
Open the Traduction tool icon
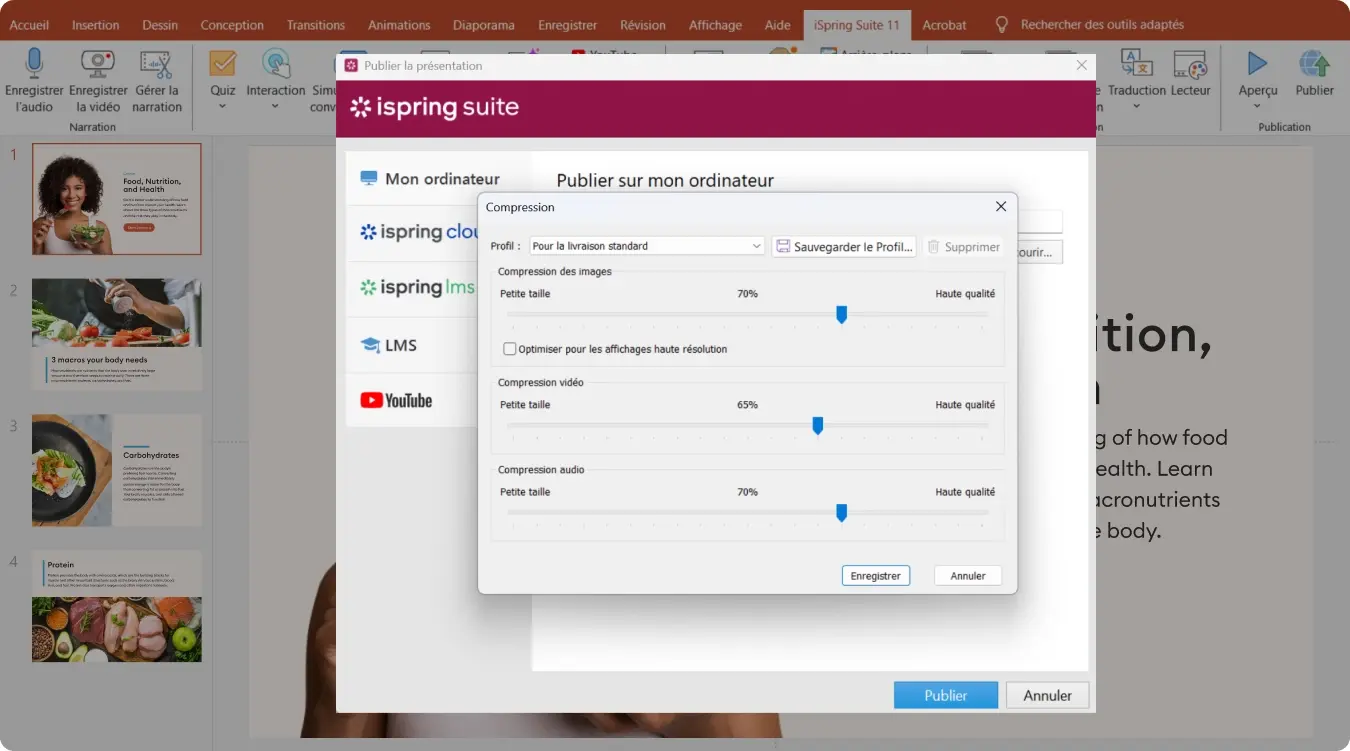(1137, 63)
